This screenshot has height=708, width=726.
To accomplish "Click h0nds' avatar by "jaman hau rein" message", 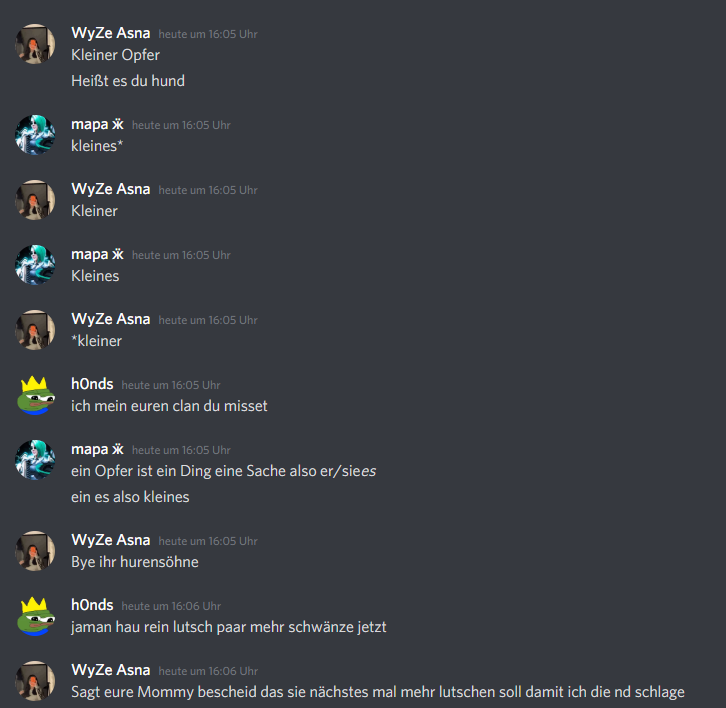I will [x=35, y=616].
